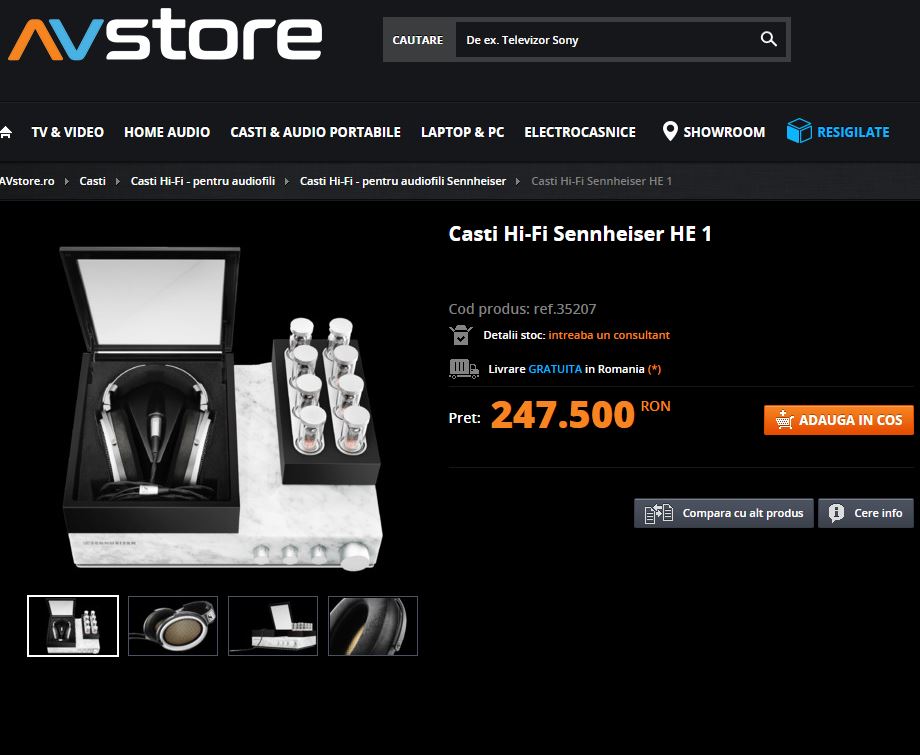920x755 pixels.
Task: Open the ELECTROCASNICE menu
Action: pos(580,132)
